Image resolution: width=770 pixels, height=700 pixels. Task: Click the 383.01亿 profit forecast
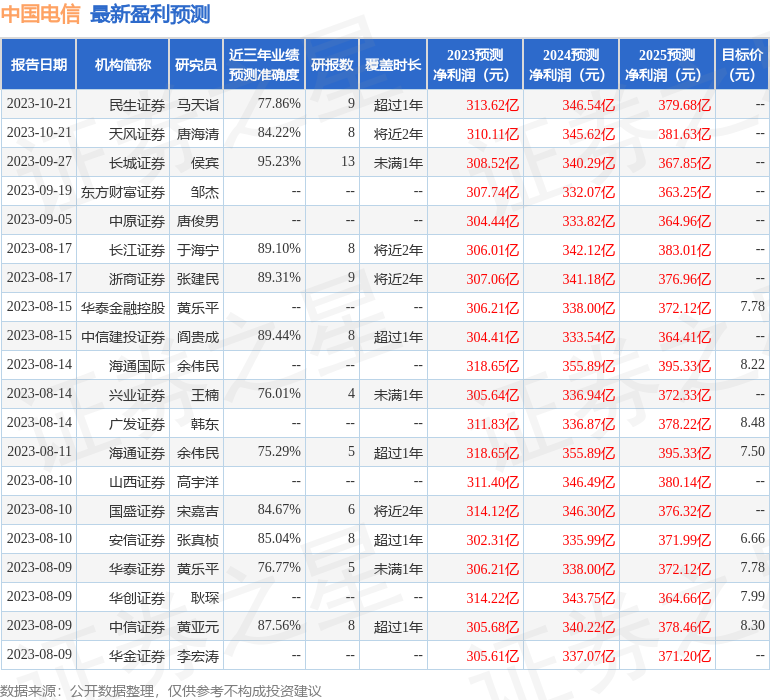point(685,250)
